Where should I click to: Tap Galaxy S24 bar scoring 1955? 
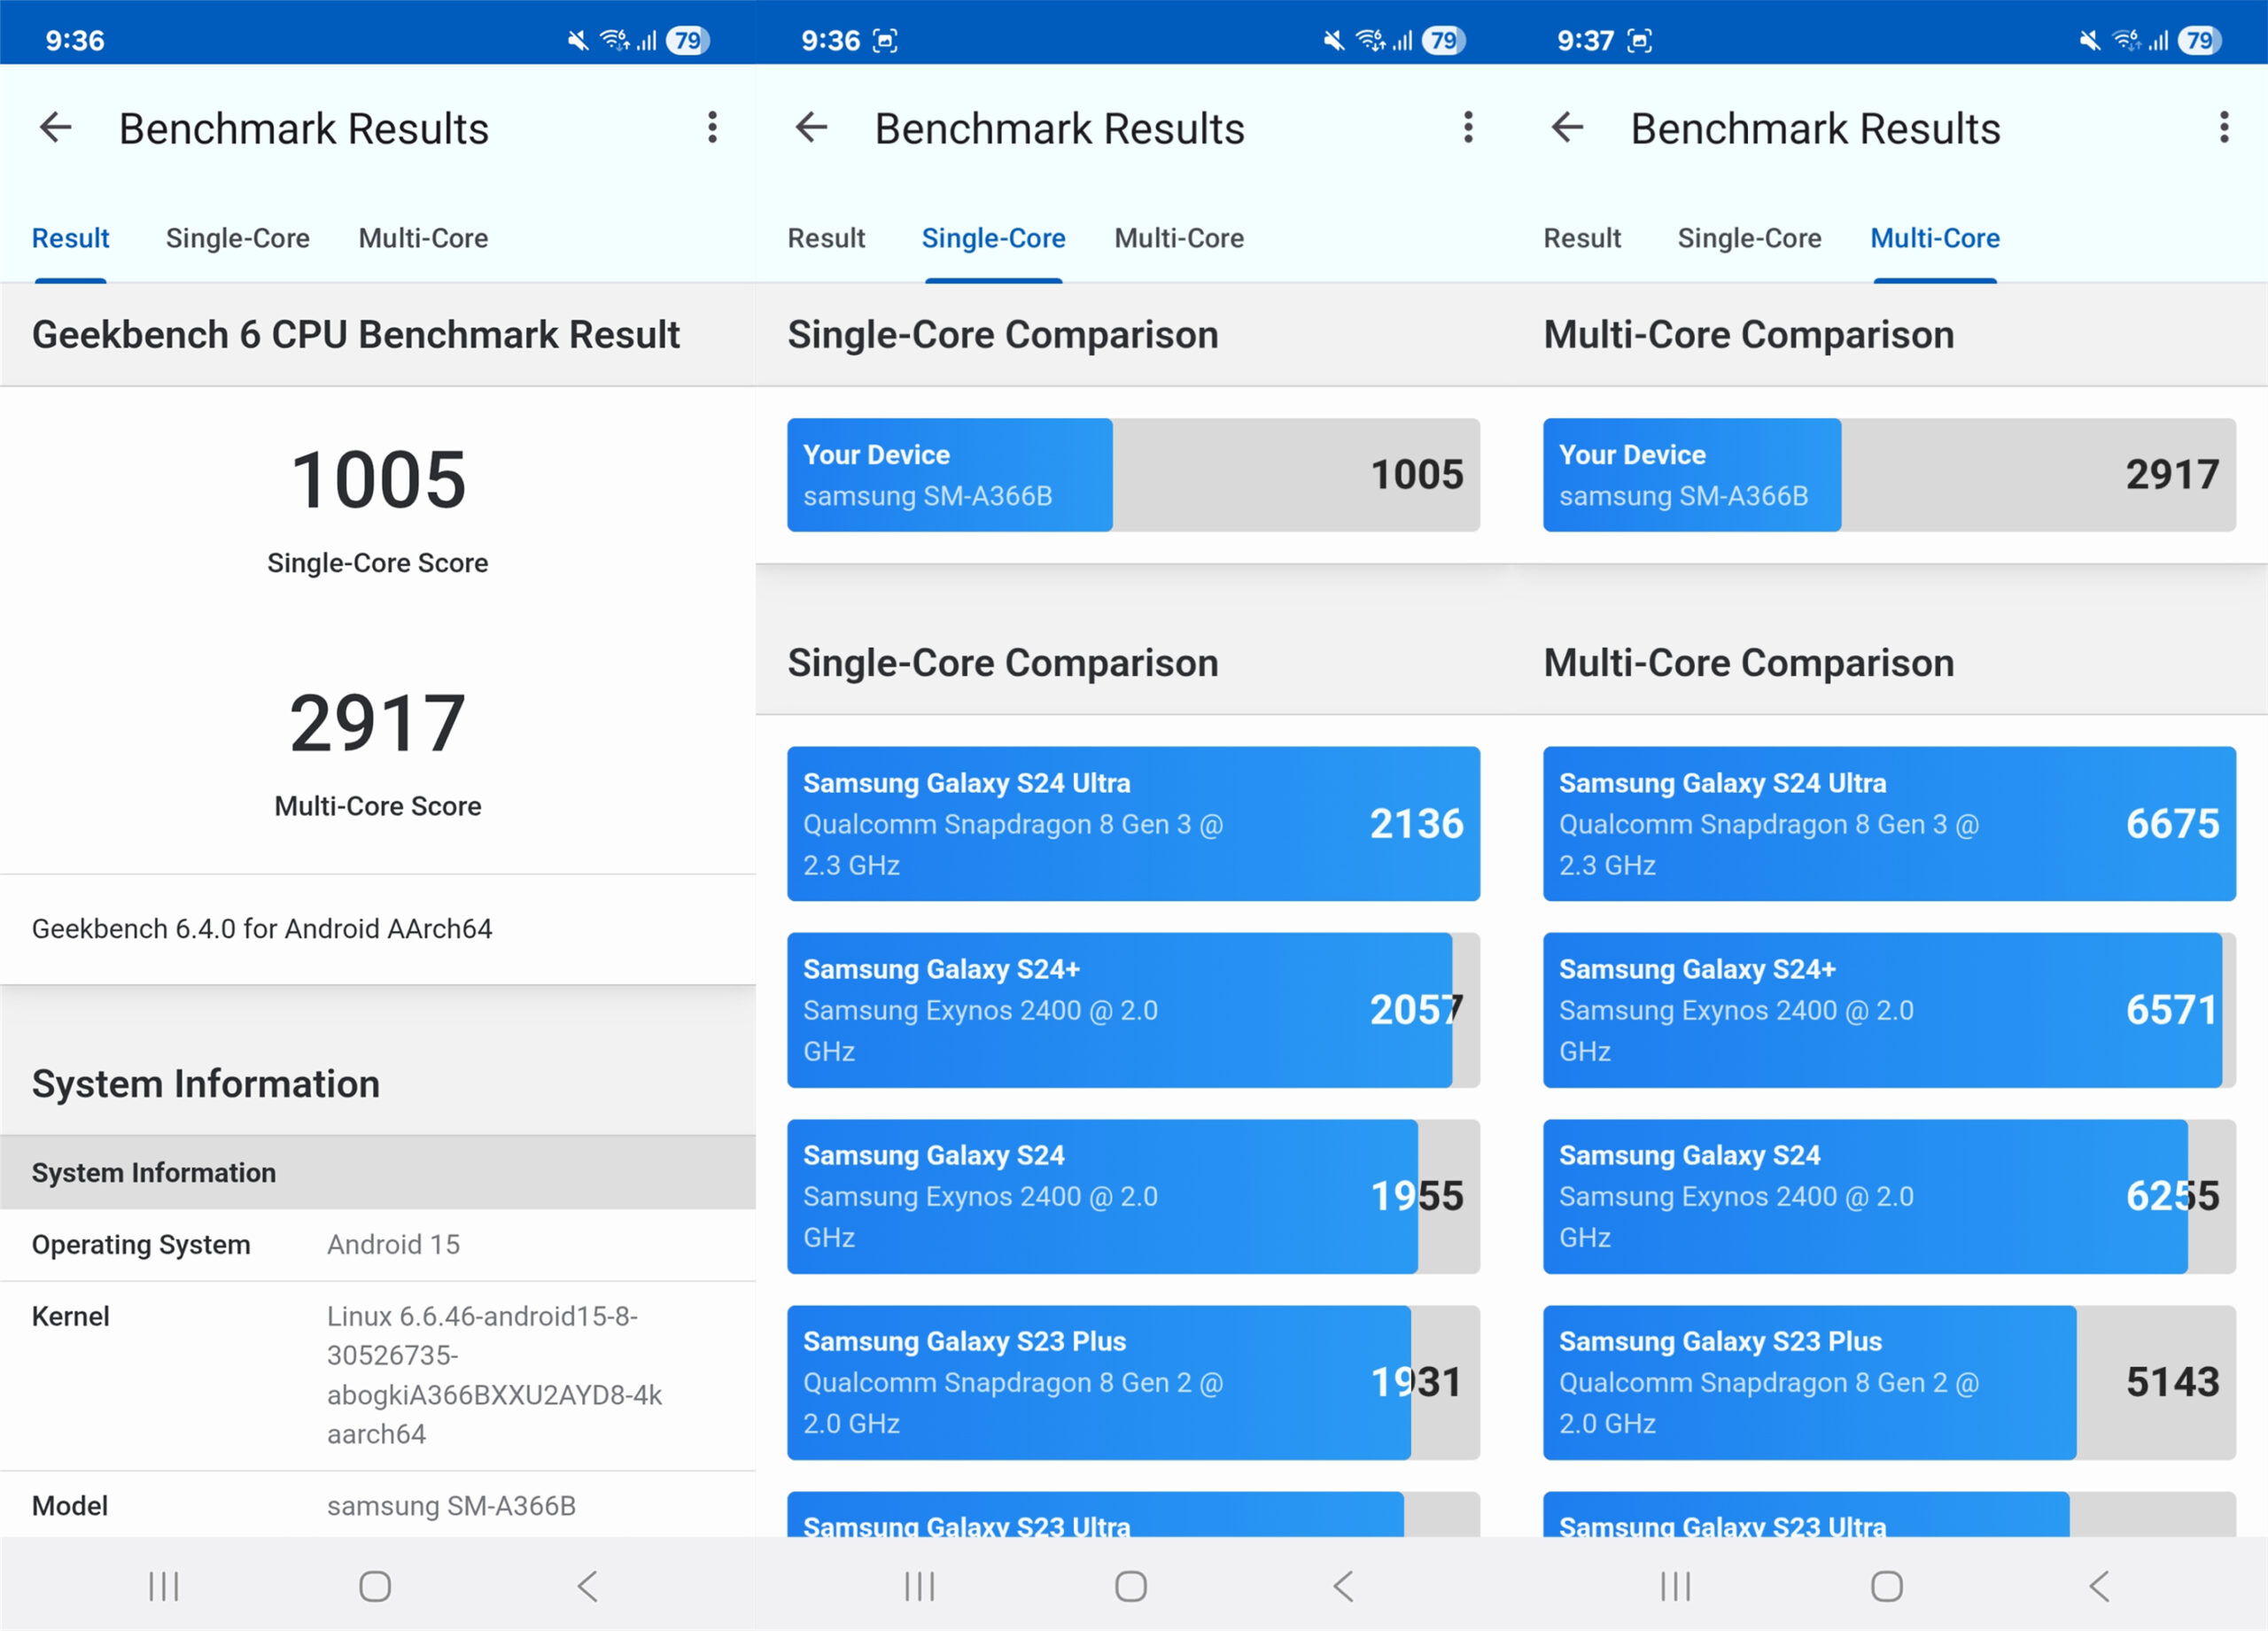coord(1133,1195)
